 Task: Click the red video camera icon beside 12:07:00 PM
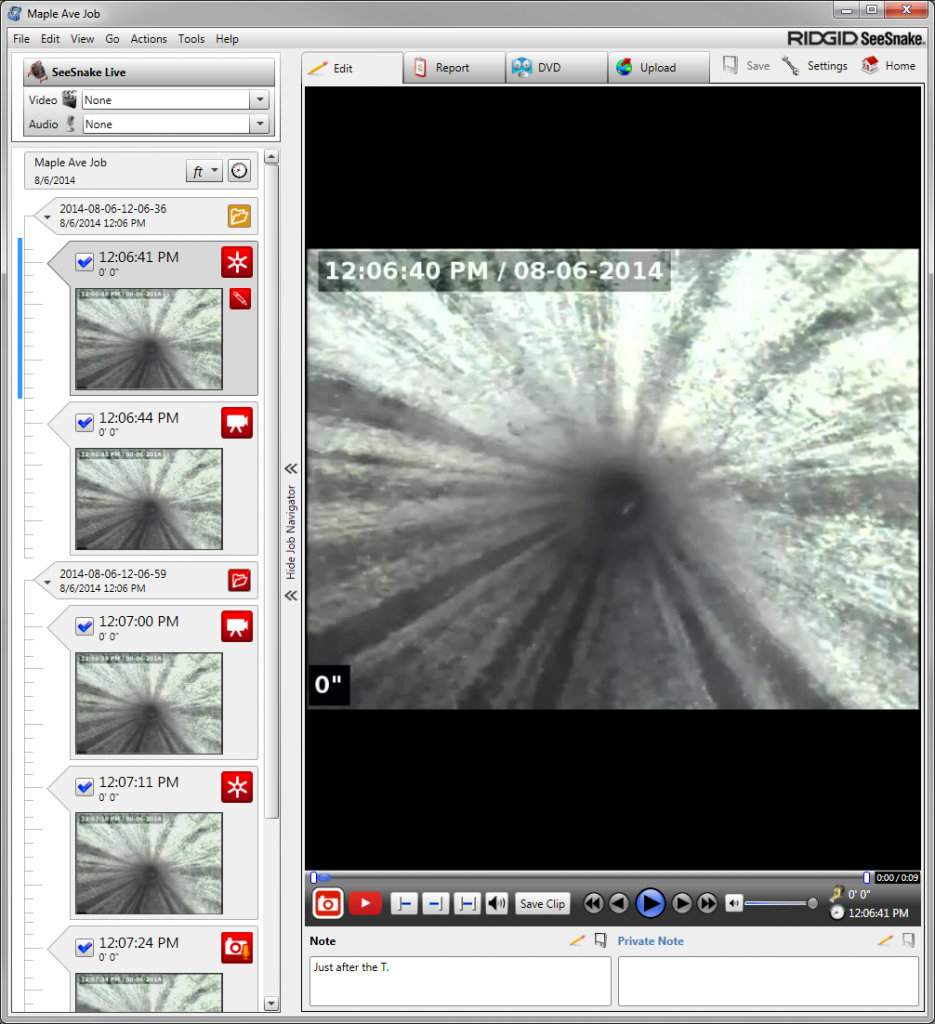(x=237, y=626)
